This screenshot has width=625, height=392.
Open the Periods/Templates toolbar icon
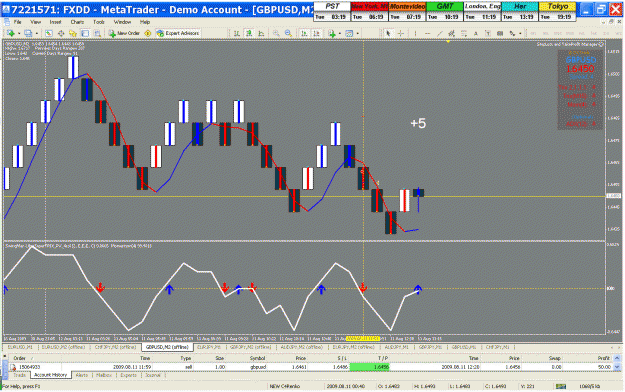coord(349,33)
